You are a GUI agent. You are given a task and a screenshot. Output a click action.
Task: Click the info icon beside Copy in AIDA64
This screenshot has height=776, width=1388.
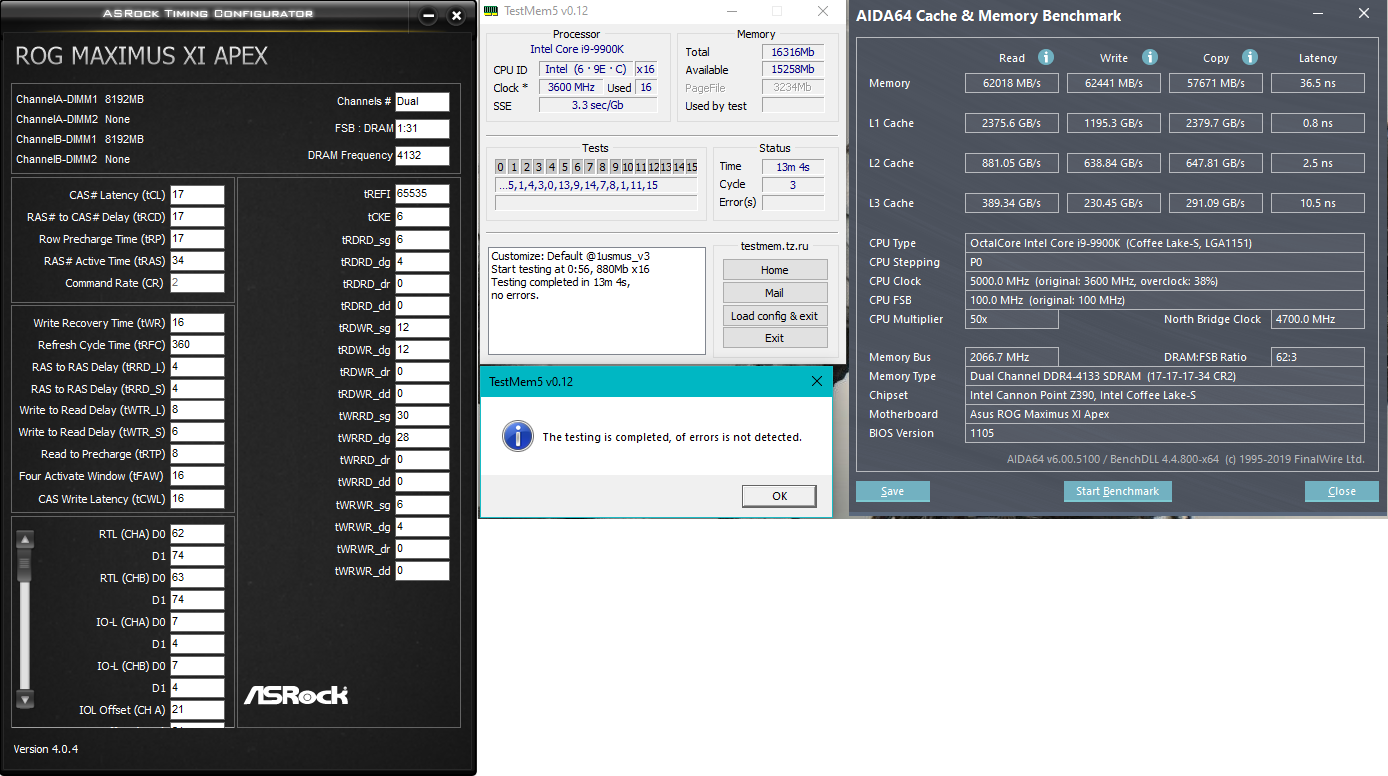tap(1250, 58)
